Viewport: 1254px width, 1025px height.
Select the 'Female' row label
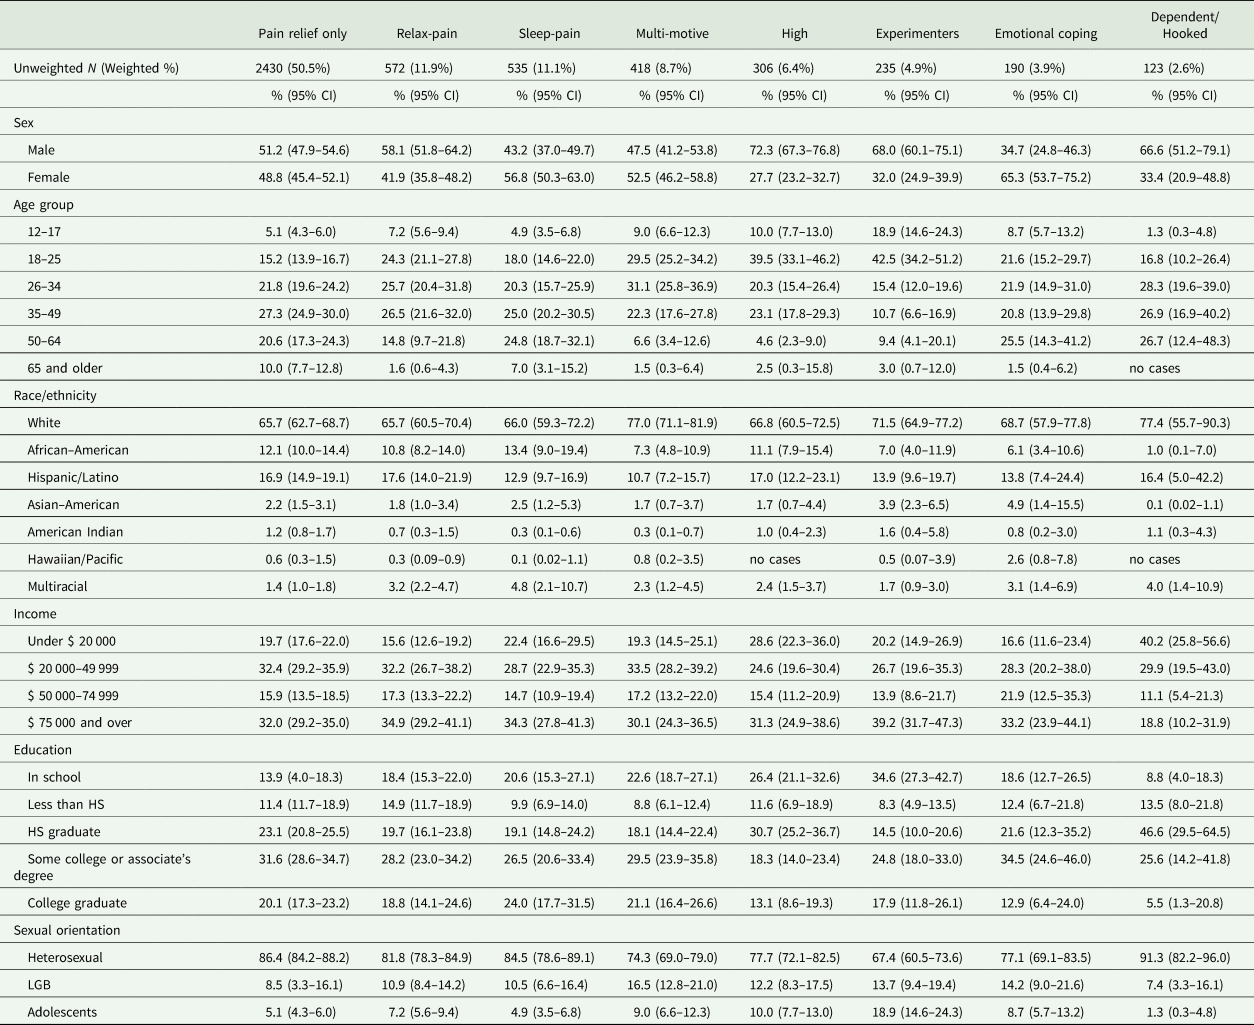point(48,178)
